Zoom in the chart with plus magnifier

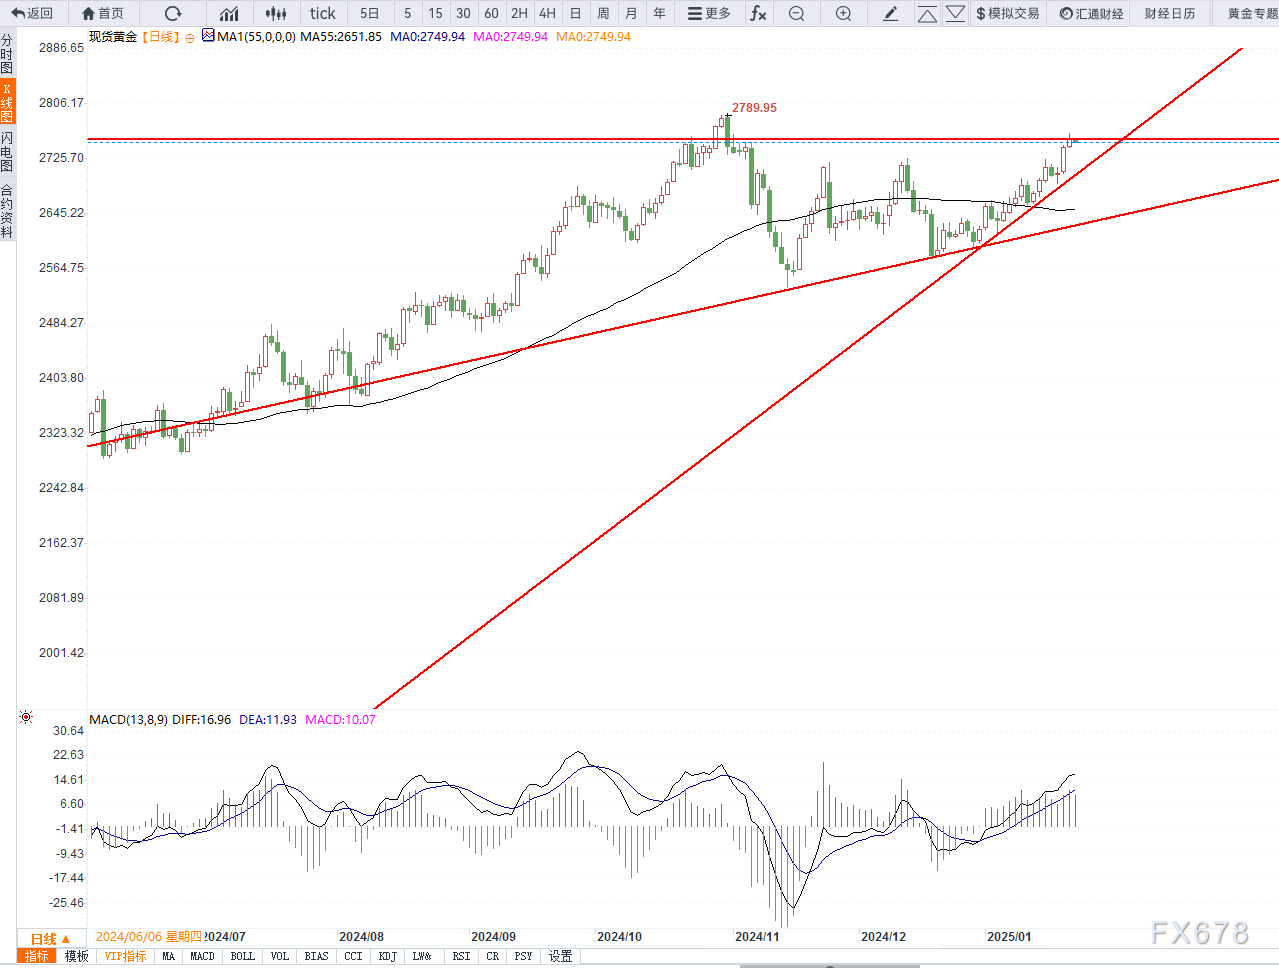(x=844, y=13)
